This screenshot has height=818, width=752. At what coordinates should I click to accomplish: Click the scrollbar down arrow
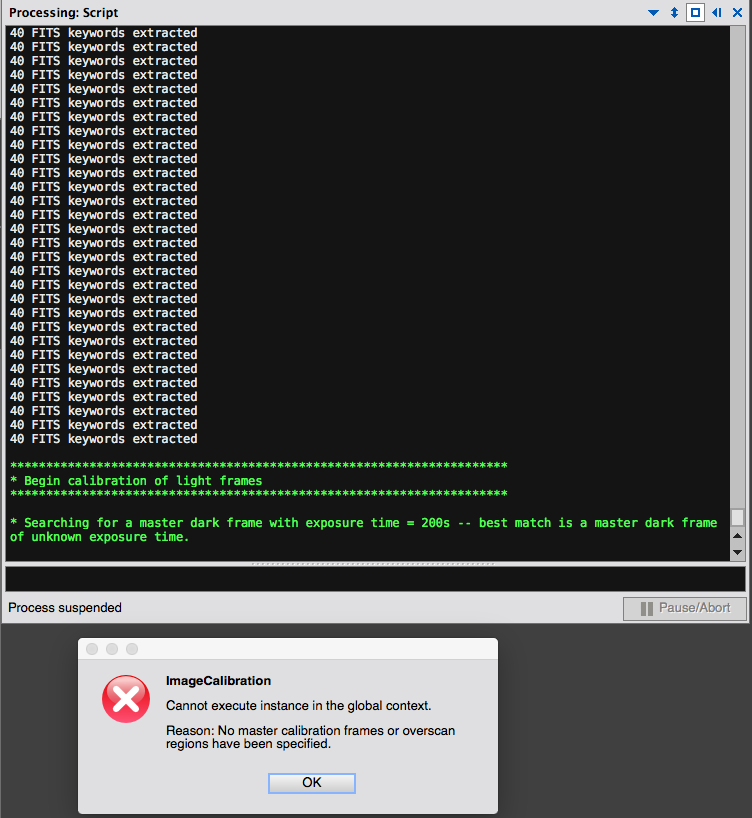pyautogui.click(x=737, y=552)
